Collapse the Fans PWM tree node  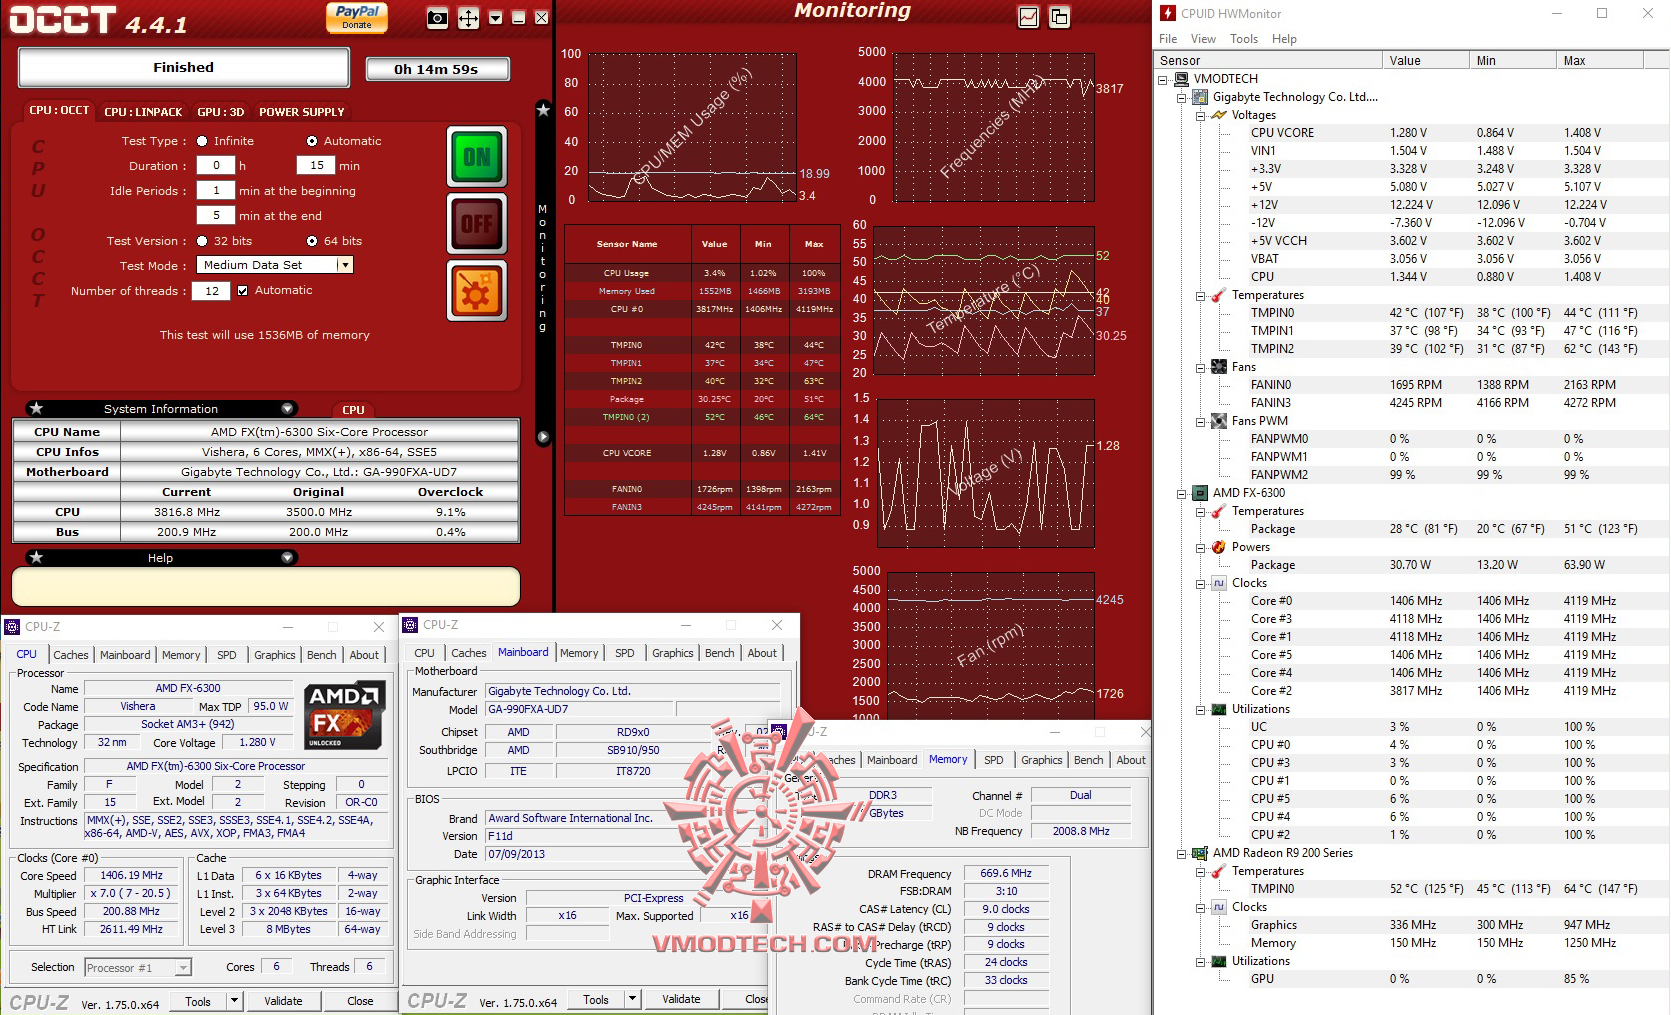click(1200, 422)
